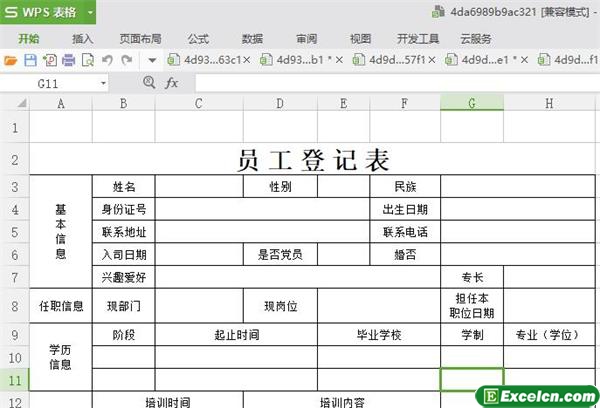Switch to document tab 4d93...63c1
The image size is (600, 408).
coord(204,60)
